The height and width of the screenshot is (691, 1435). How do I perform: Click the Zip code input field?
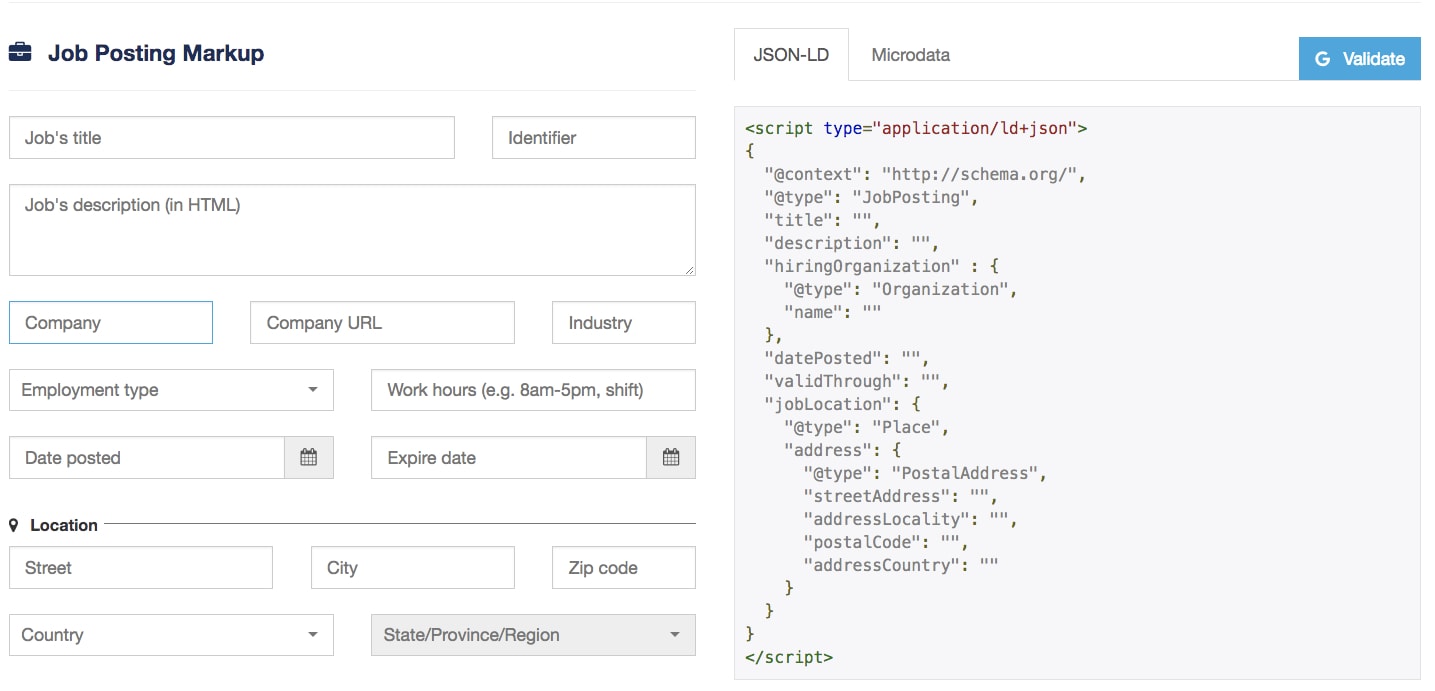[622, 567]
